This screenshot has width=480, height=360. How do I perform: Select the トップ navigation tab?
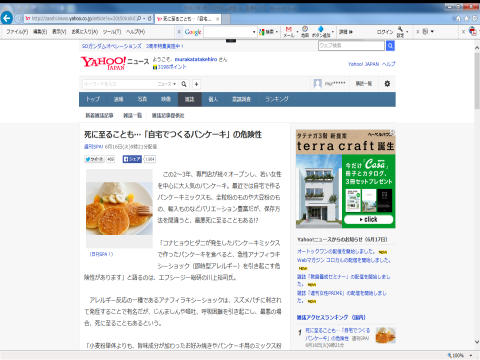coord(93,99)
